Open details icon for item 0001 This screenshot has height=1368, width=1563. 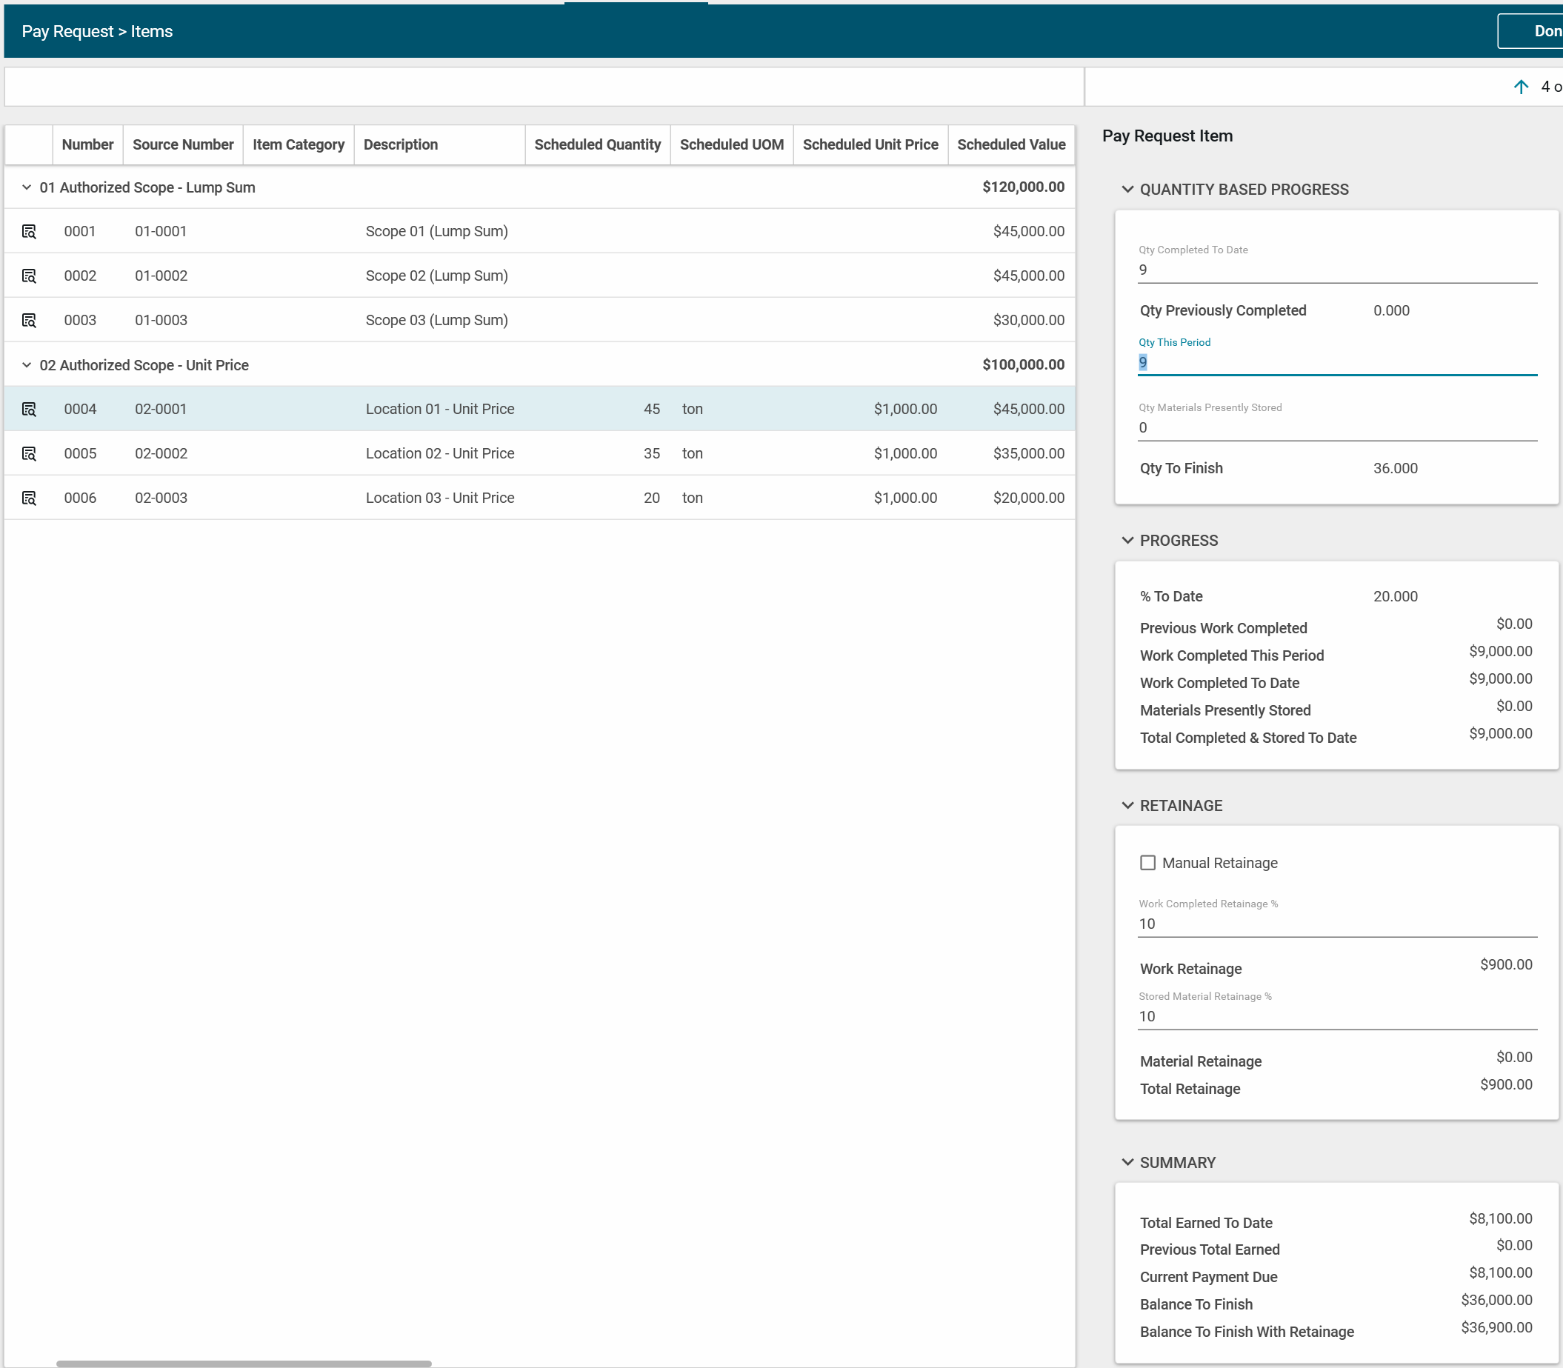tap(29, 232)
